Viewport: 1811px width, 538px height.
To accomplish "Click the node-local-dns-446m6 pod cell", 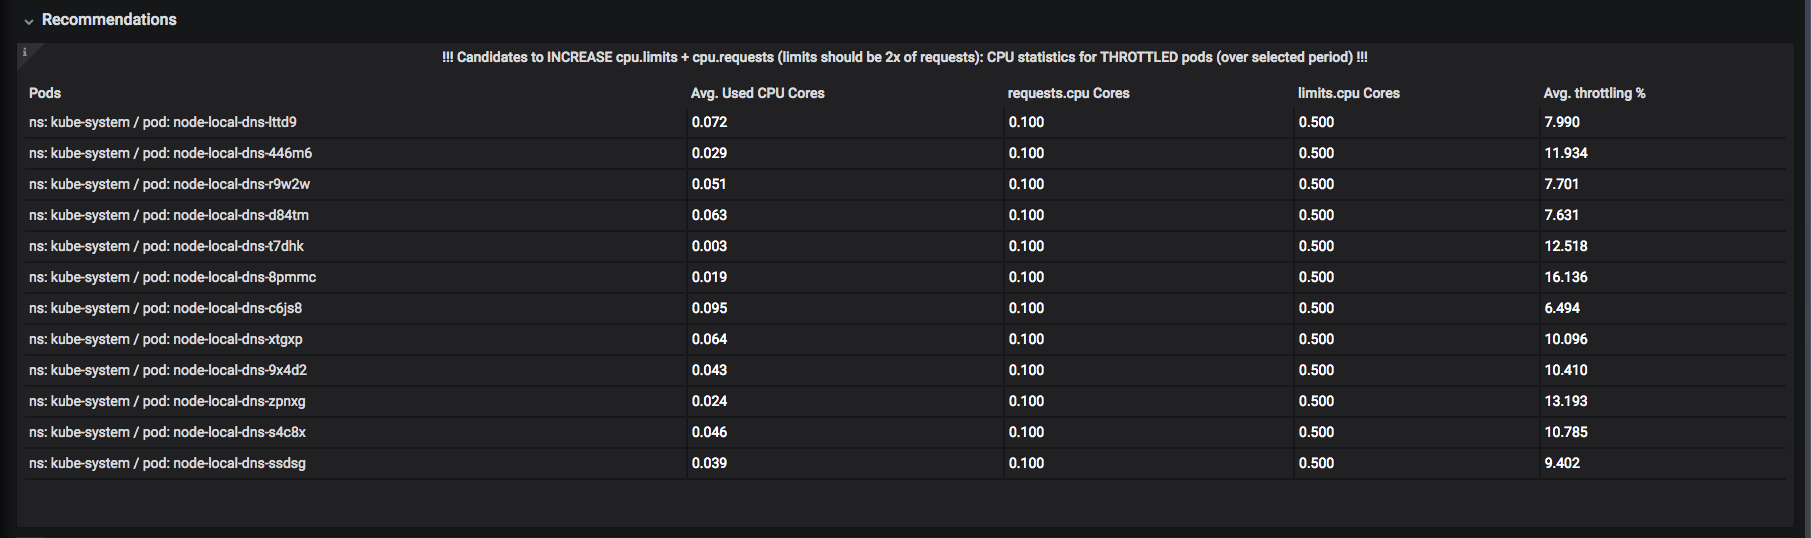I will 170,153.
